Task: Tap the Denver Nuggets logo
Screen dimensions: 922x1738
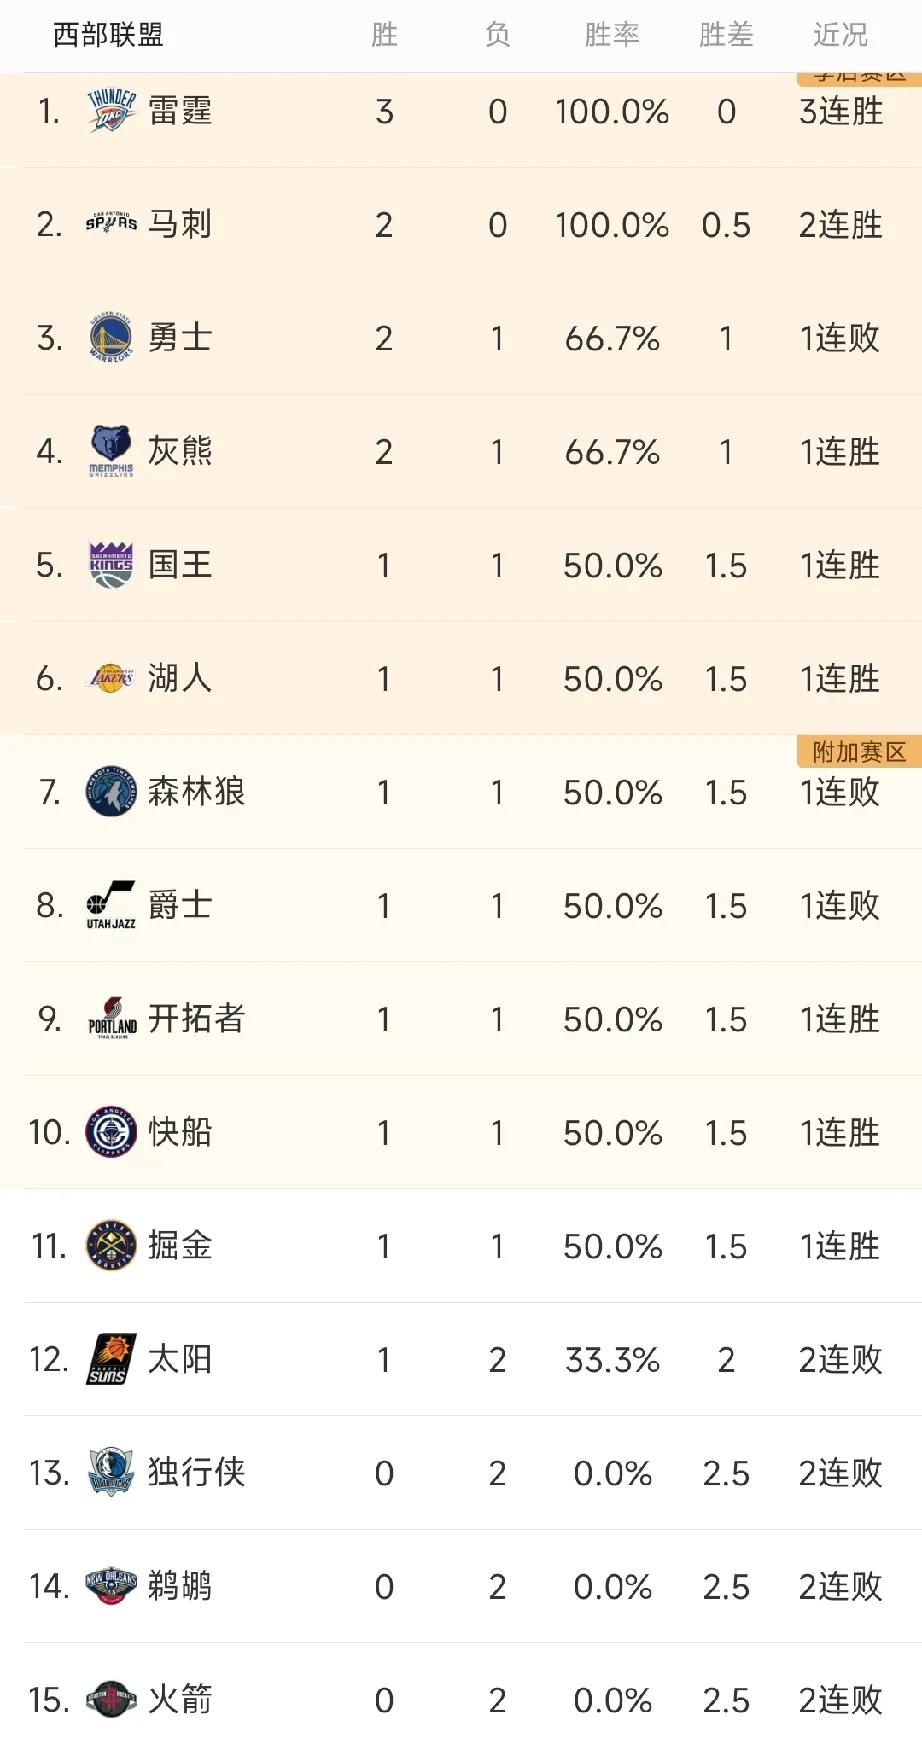Action: (x=111, y=1246)
